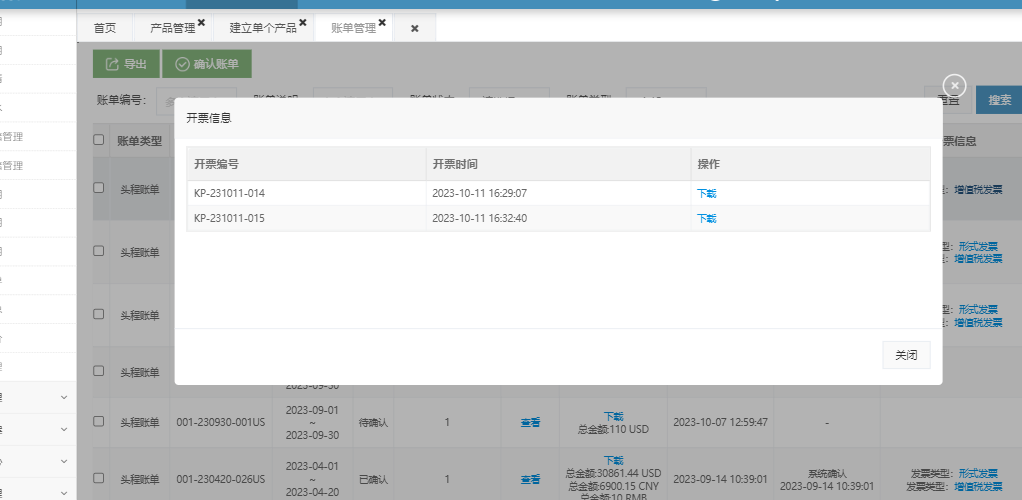Click the 关闭 button in the dialog
The height and width of the screenshot is (500, 1022).
click(x=906, y=355)
